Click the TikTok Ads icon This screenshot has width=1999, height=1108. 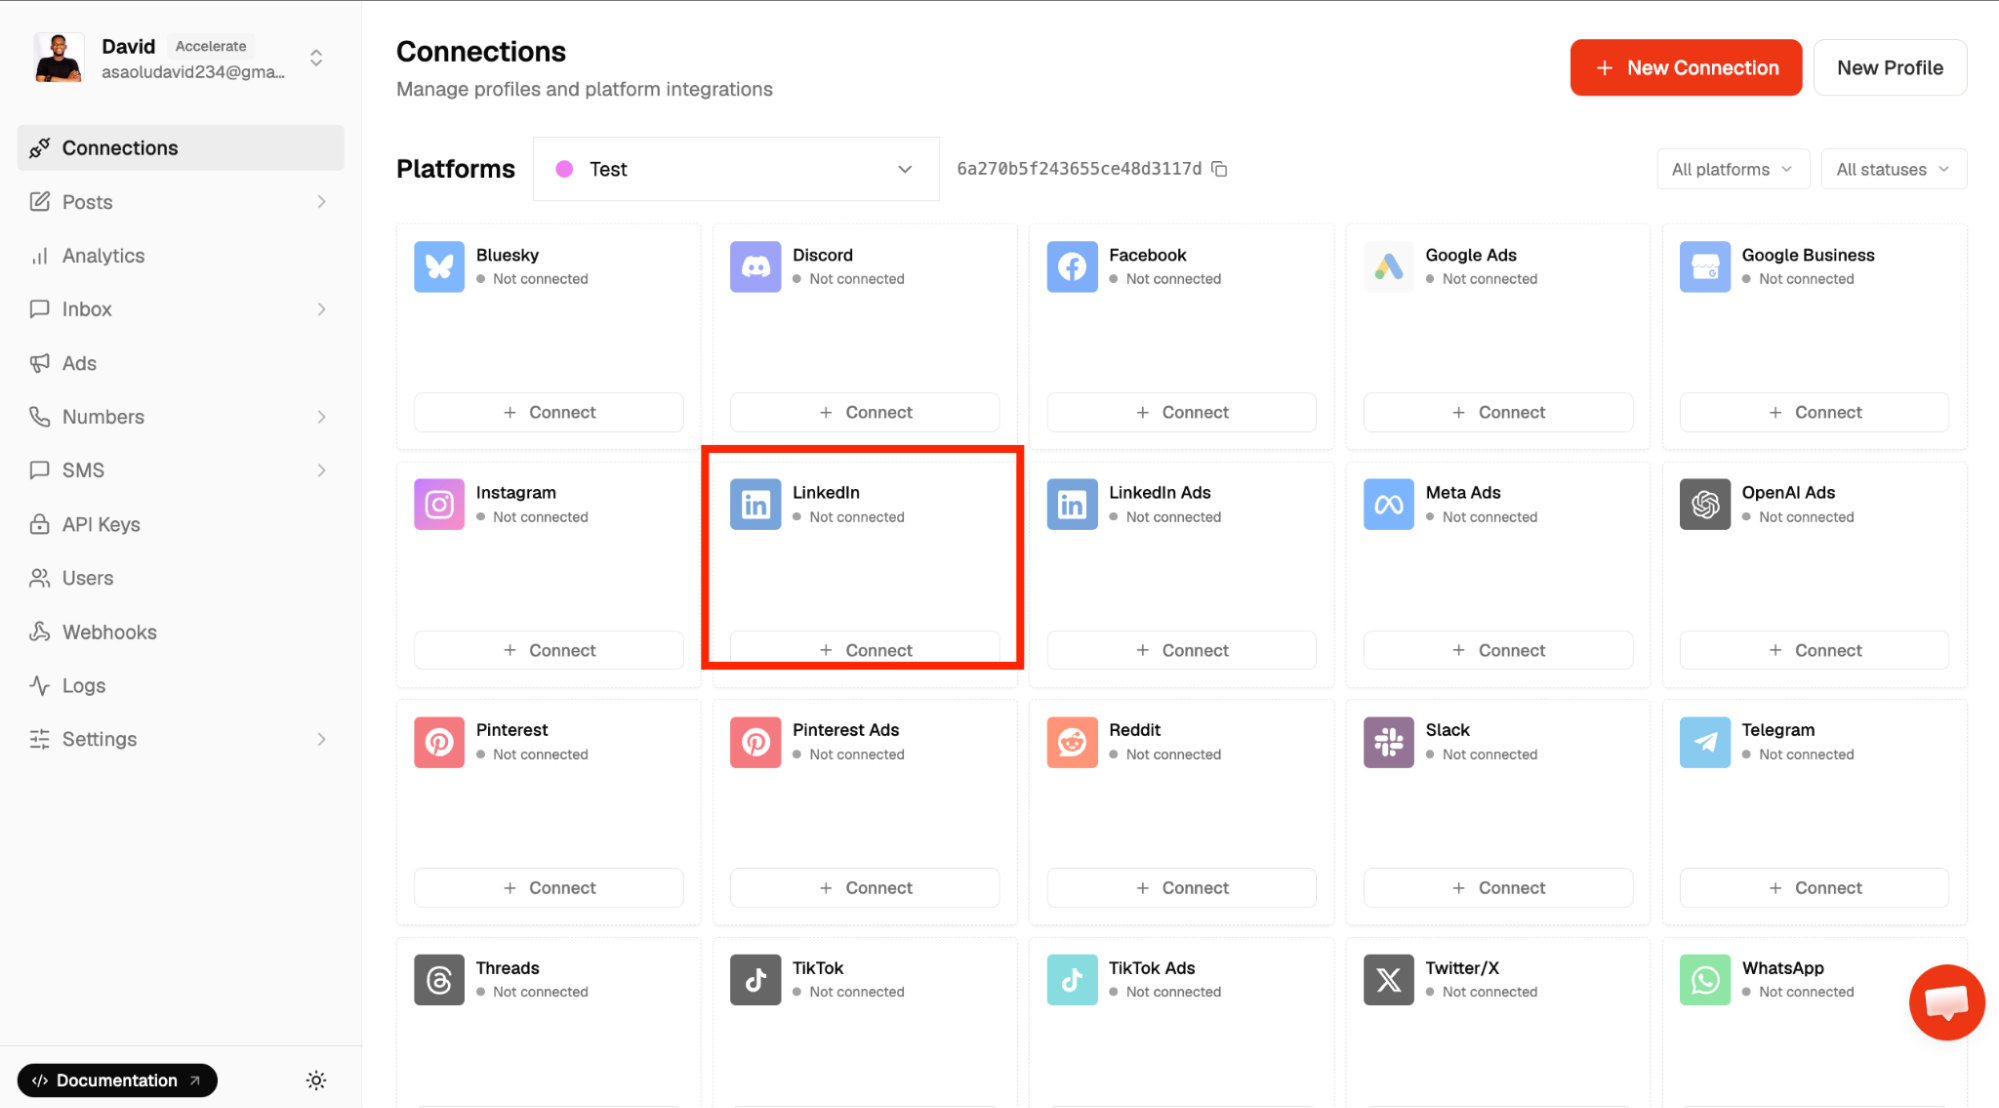pos(1072,980)
